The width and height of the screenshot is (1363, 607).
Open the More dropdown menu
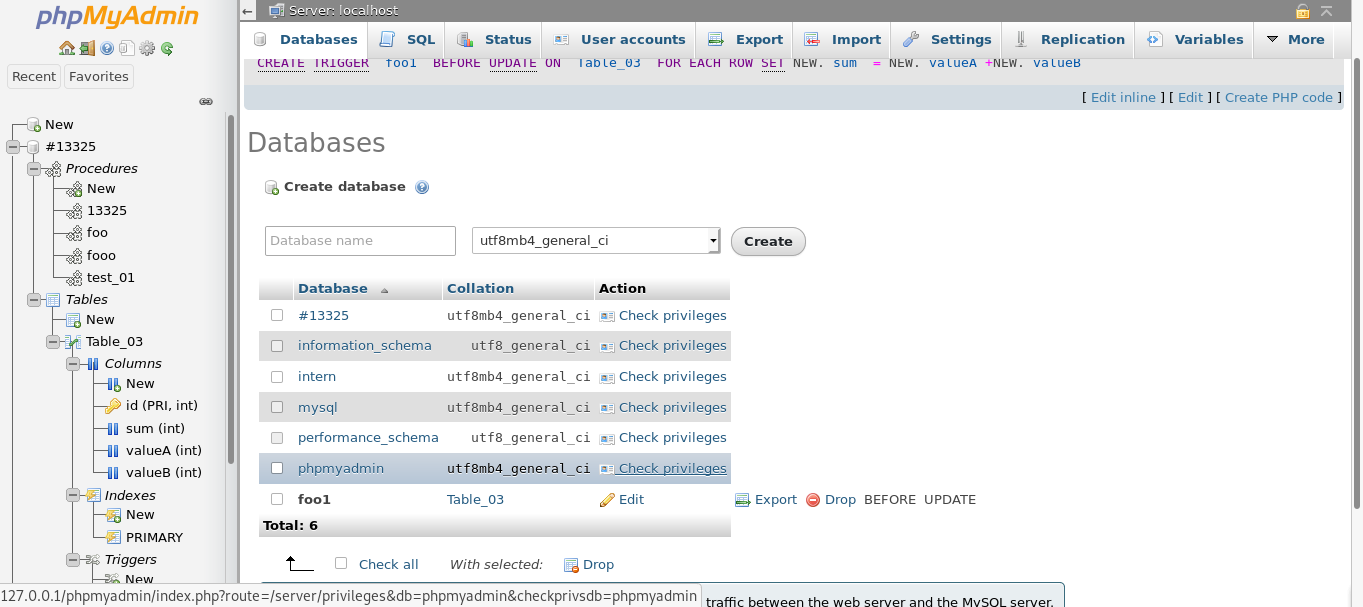(1295, 40)
